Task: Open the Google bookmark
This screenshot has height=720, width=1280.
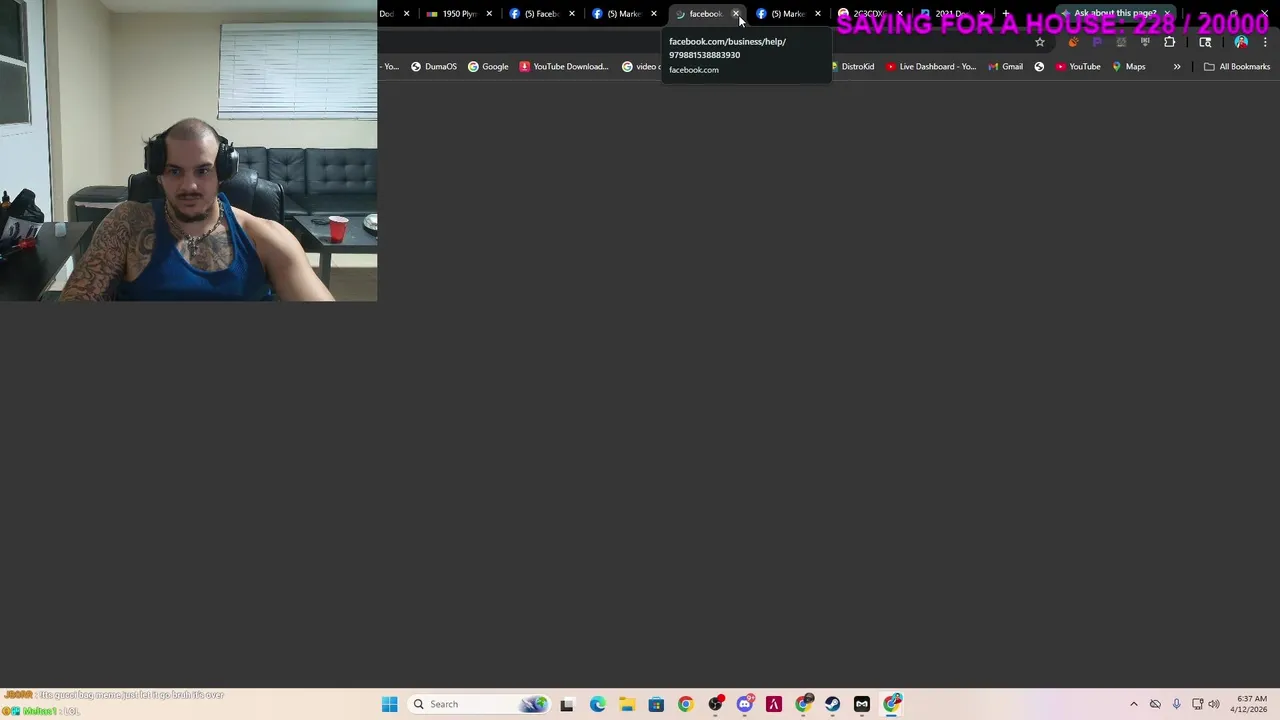Action: coord(488,67)
